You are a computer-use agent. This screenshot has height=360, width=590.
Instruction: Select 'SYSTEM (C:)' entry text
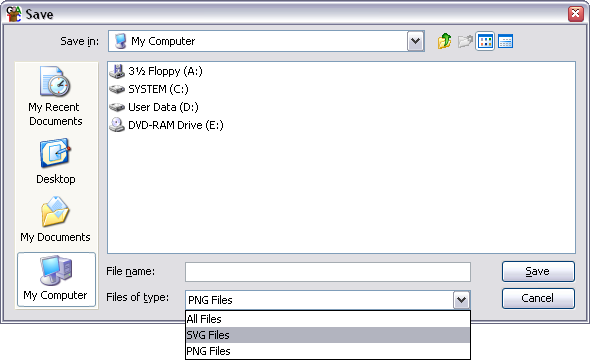point(158,89)
